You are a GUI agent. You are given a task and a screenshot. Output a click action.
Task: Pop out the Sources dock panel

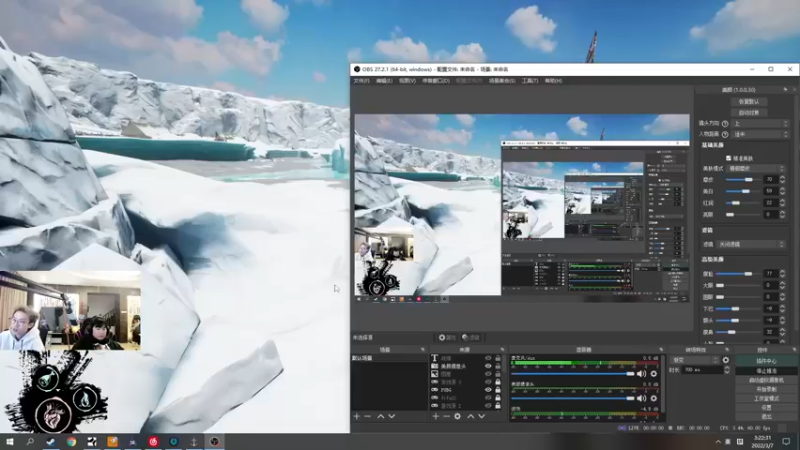pyautogui.click(x=502, y=350)
